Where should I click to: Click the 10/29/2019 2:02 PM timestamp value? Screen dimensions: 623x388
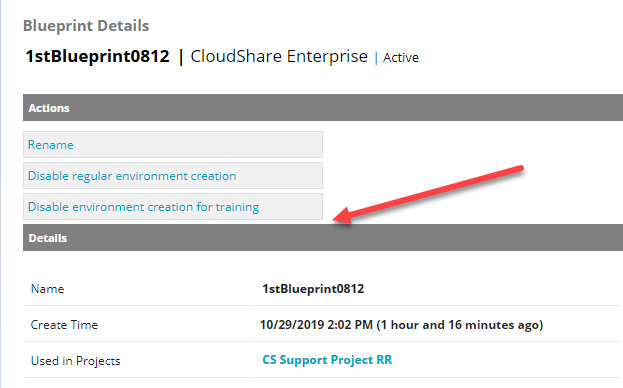pyautogui.click(x=316, y=325)
